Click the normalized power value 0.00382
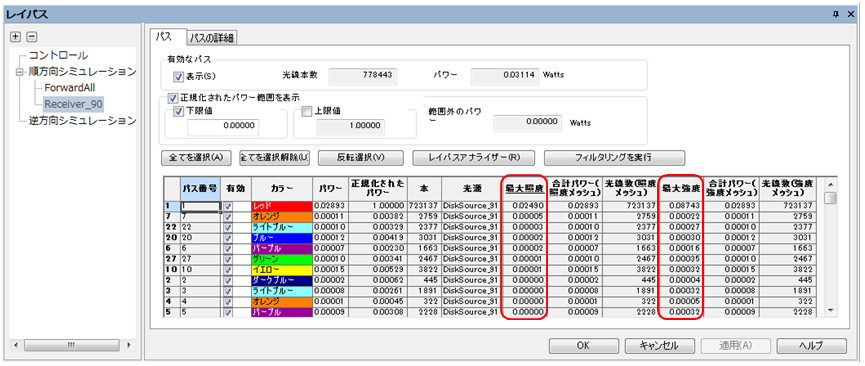This screenshot has height=366, width=865. [x=378, y=216]
